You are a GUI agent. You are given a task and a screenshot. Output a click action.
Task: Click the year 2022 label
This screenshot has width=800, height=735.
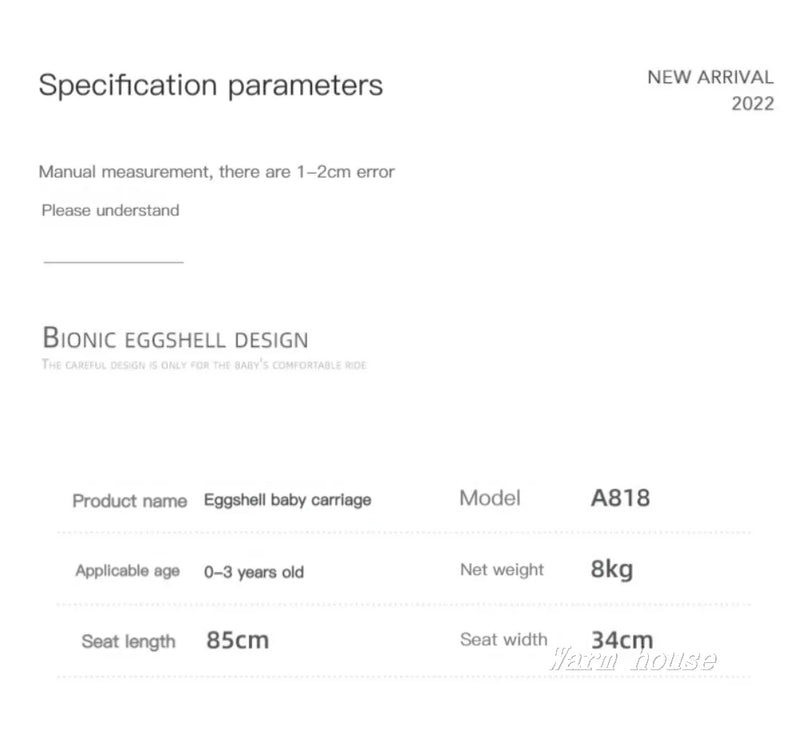point(752,104)
